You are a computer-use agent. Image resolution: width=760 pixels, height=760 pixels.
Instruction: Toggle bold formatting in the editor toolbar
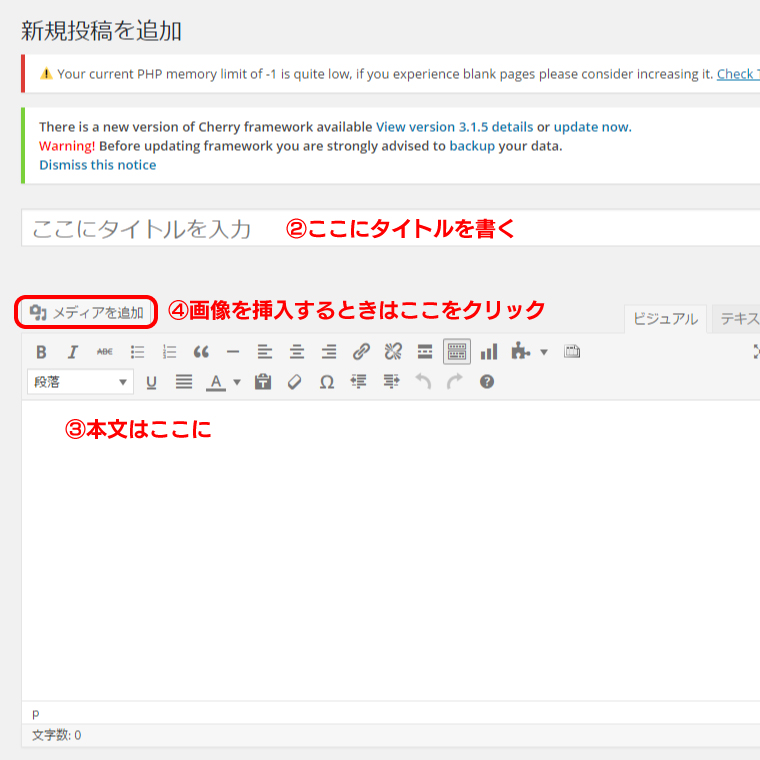point(41,352)
